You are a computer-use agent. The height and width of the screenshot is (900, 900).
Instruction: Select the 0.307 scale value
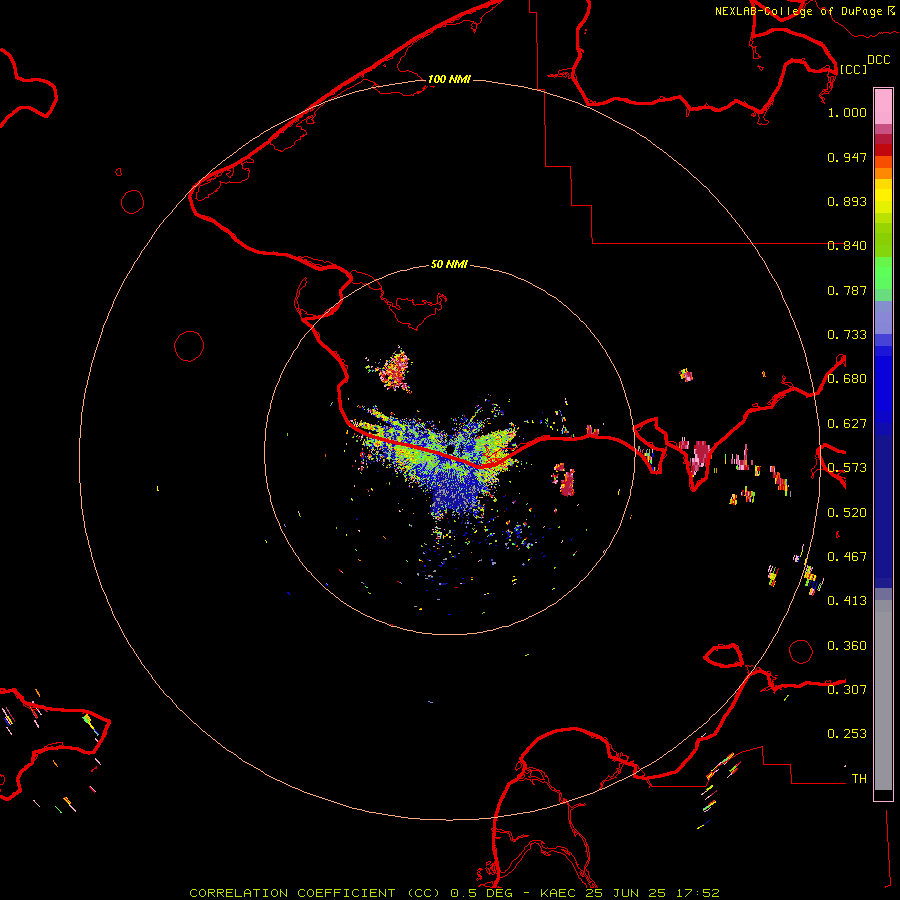coord(847,690)
